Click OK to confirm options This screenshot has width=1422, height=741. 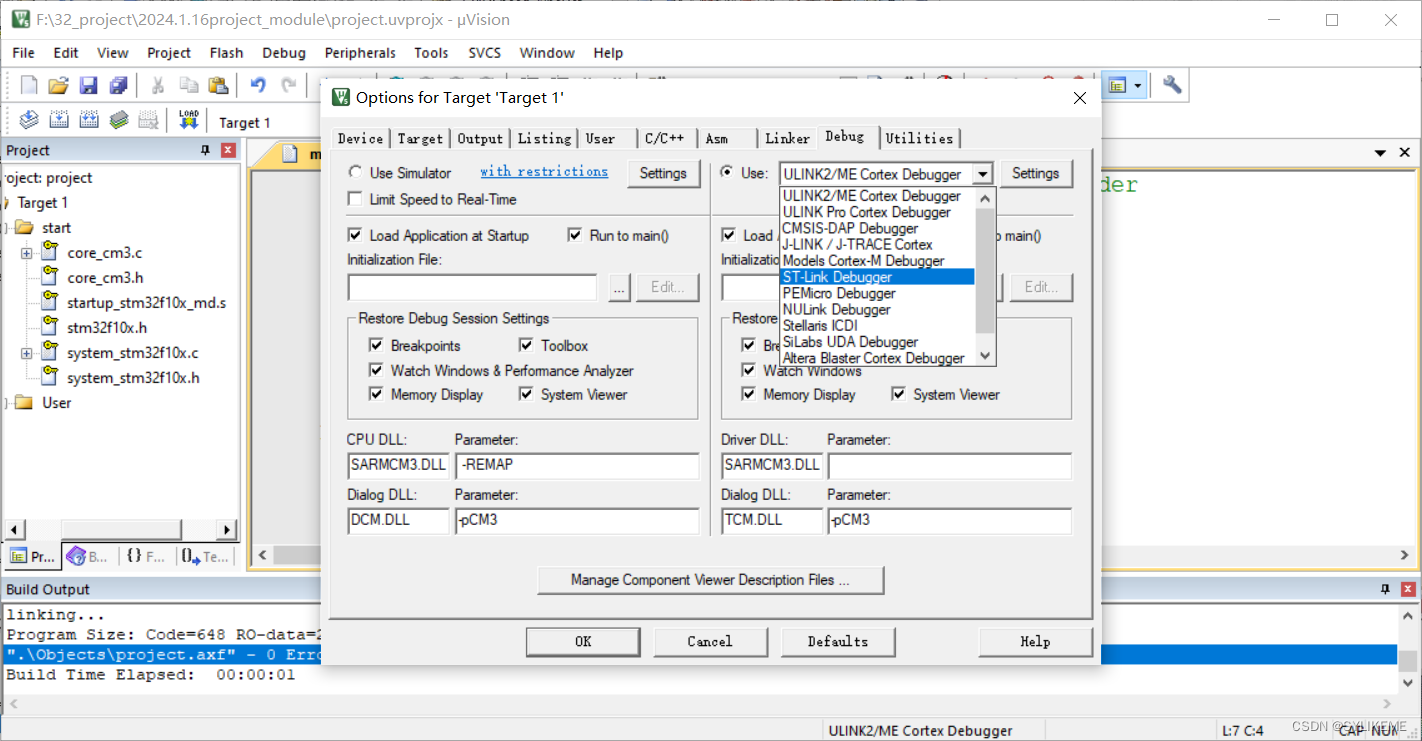coord(583,642)
